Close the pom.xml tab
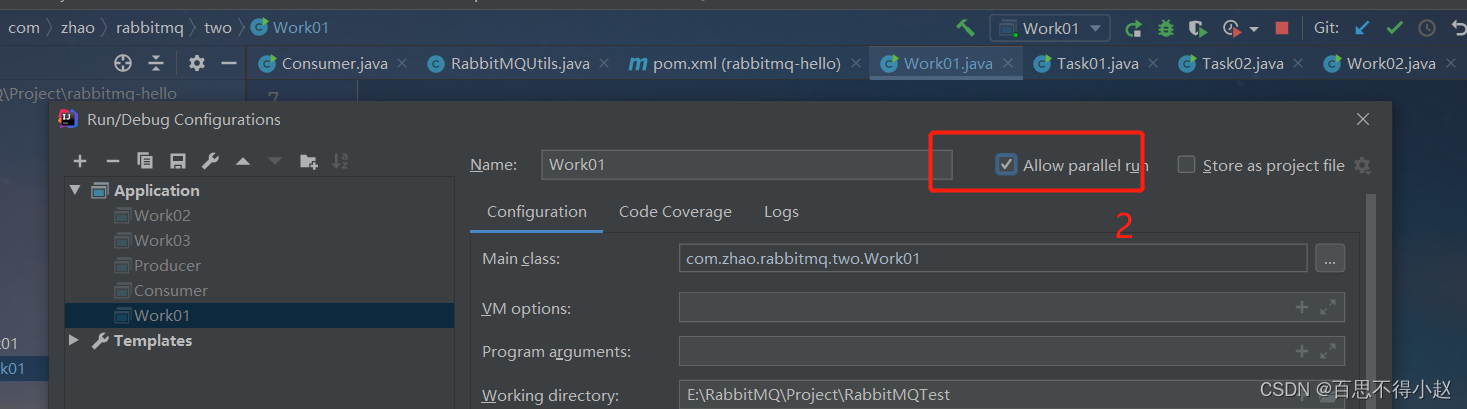The height and width of the screenshot is (409, 1467). coord(855,63)
